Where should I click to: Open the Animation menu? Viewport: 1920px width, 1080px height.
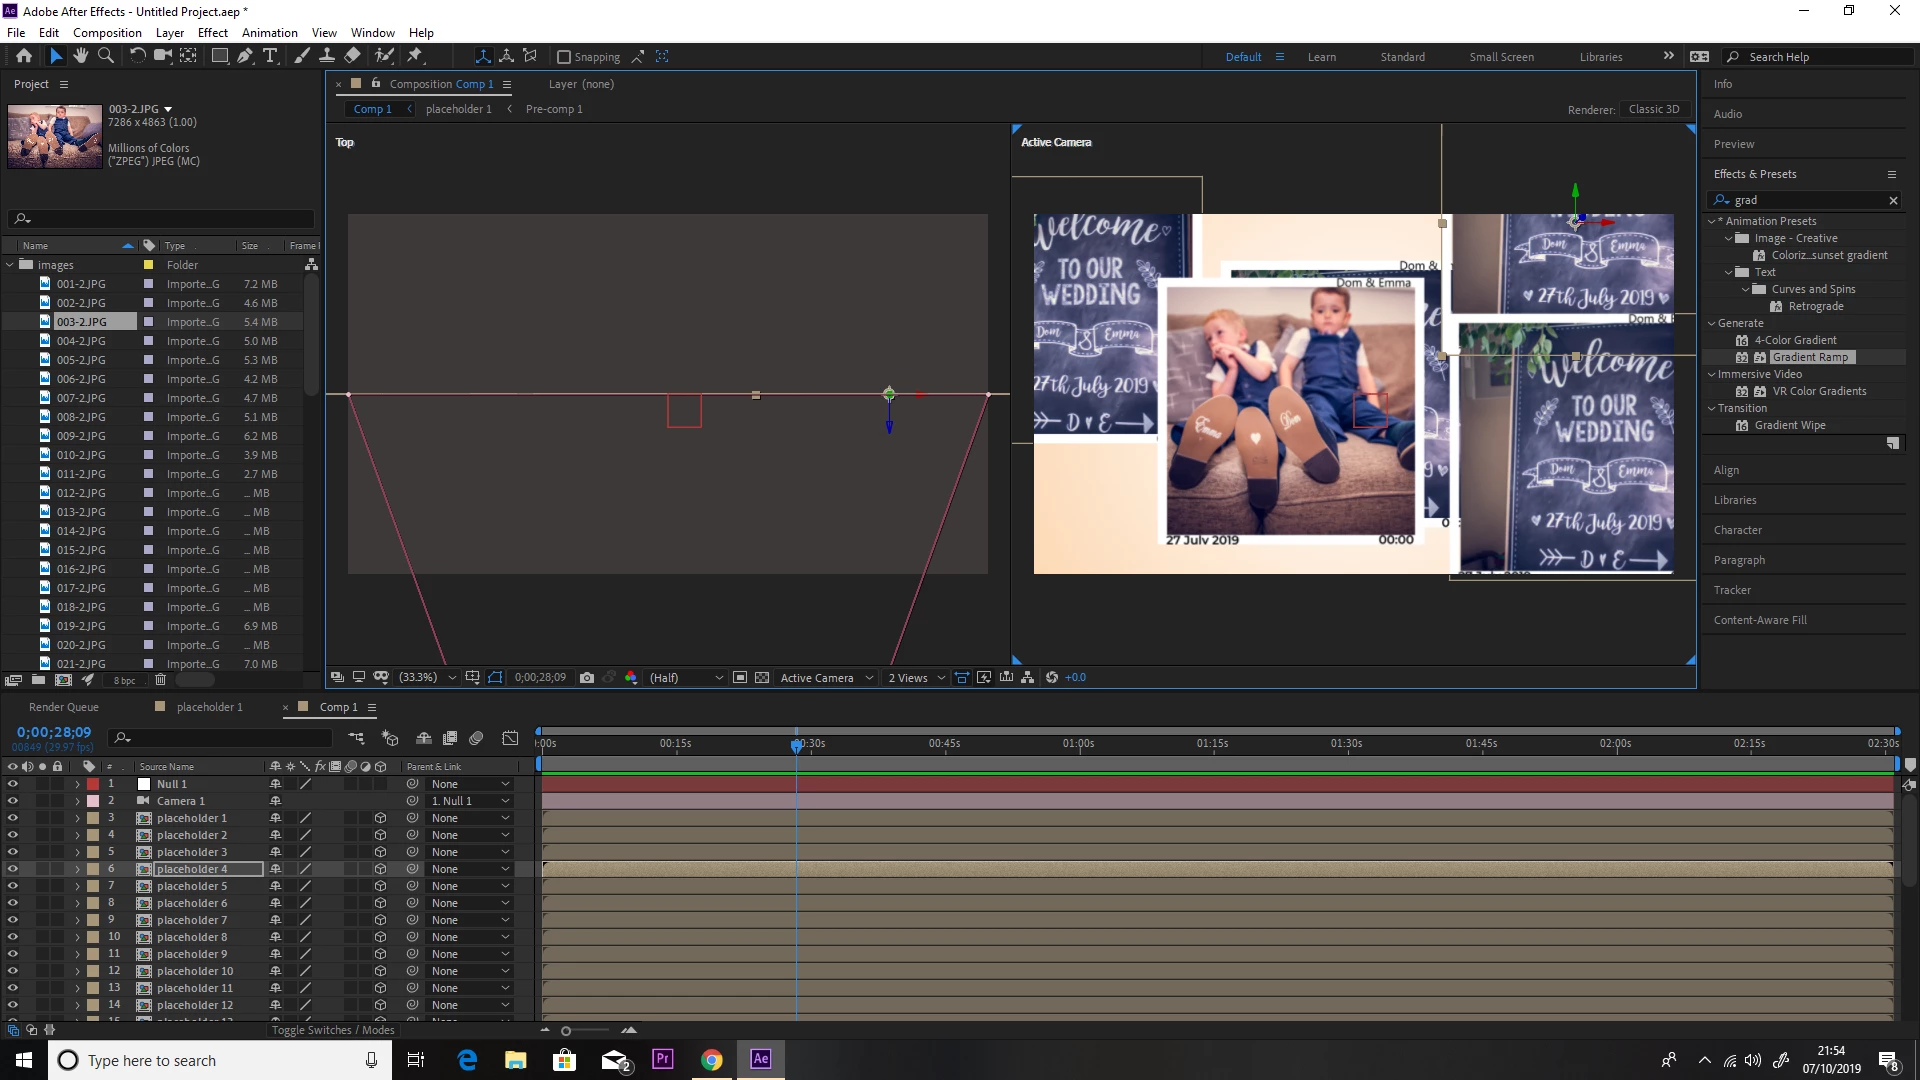tap(269, 32)
